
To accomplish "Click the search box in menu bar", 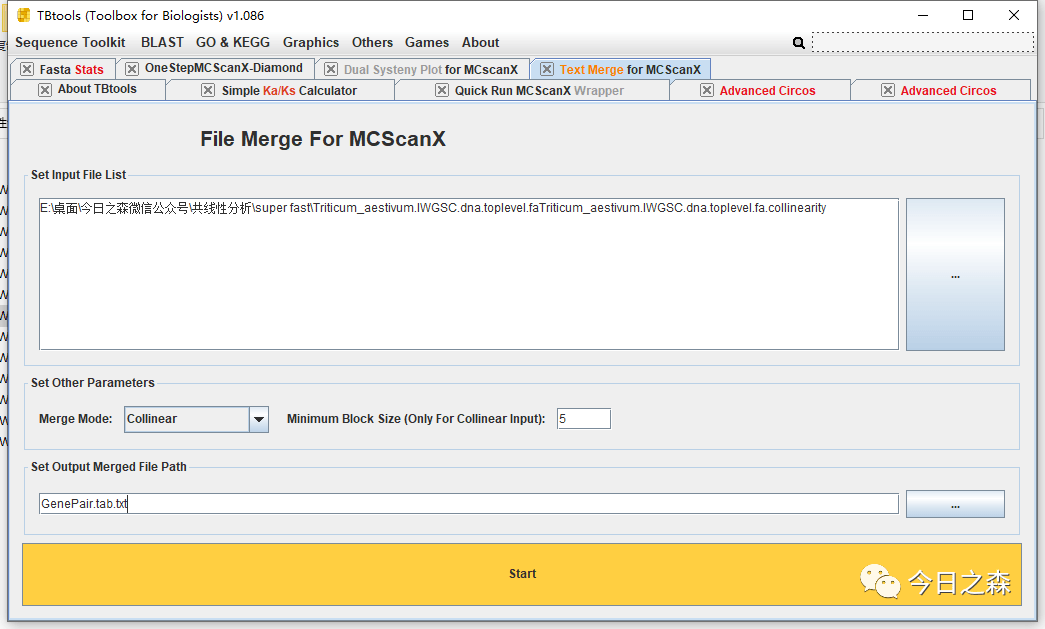I will [923, 42].
